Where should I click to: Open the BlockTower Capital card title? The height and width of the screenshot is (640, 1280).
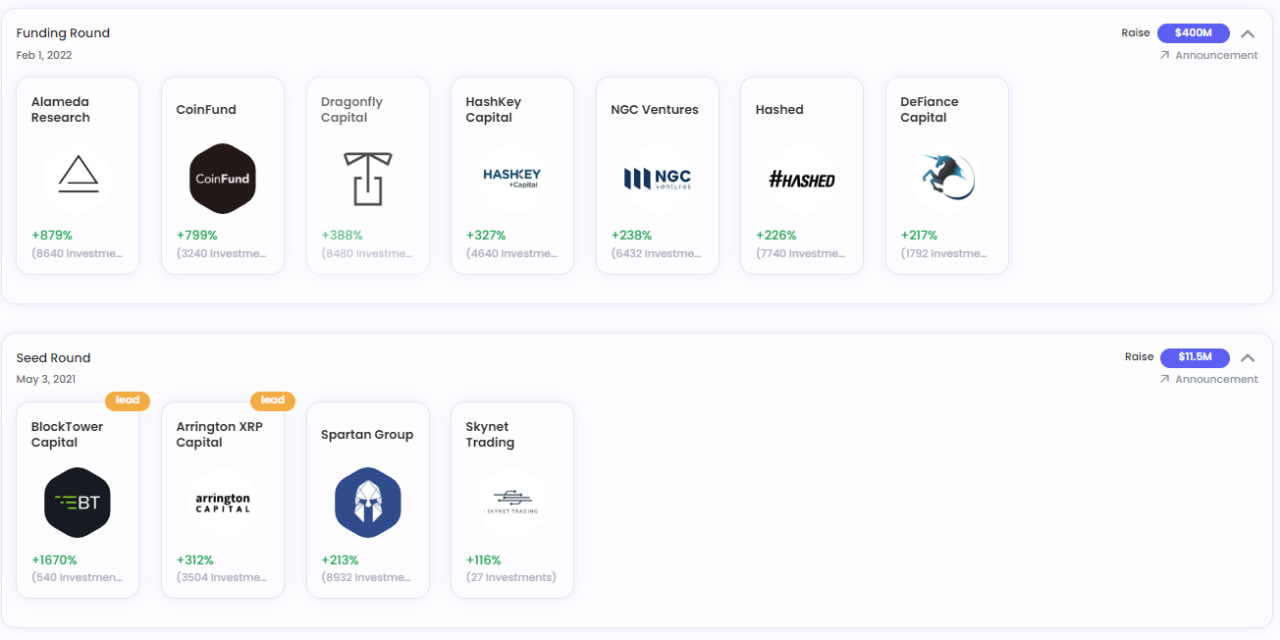67,435
